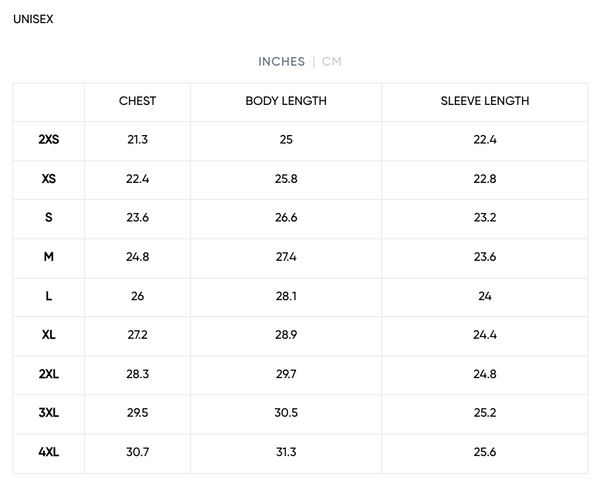Select the M size row label
Image resolution: width=600 pixels, height=490 pixels.
[x=48, y=257]
